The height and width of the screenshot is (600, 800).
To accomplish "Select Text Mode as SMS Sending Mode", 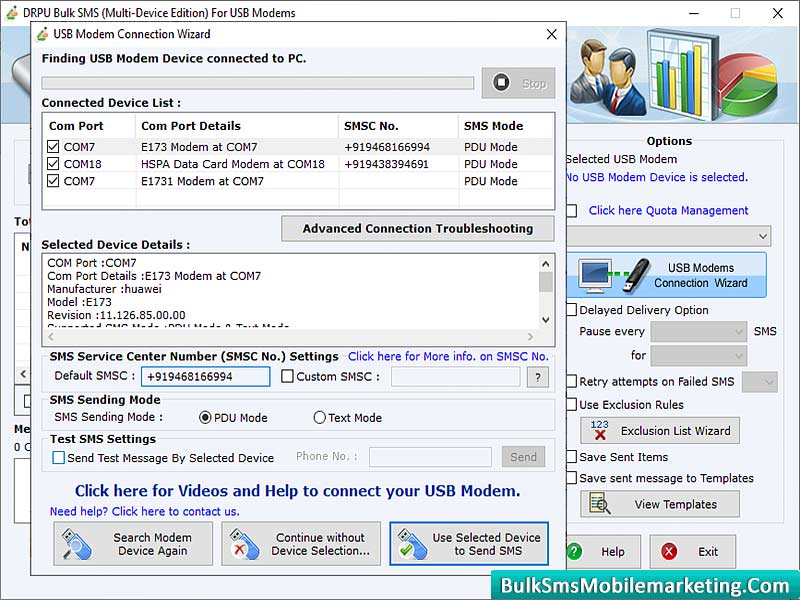I will (x=320, y=418).
